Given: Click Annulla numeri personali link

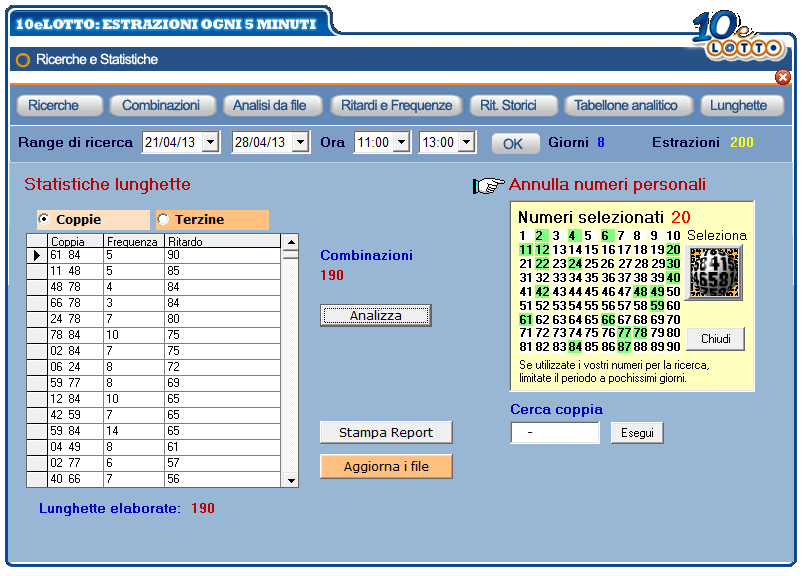Looking at the screenshot, I should pyautogui.click(x=607, y=184).
